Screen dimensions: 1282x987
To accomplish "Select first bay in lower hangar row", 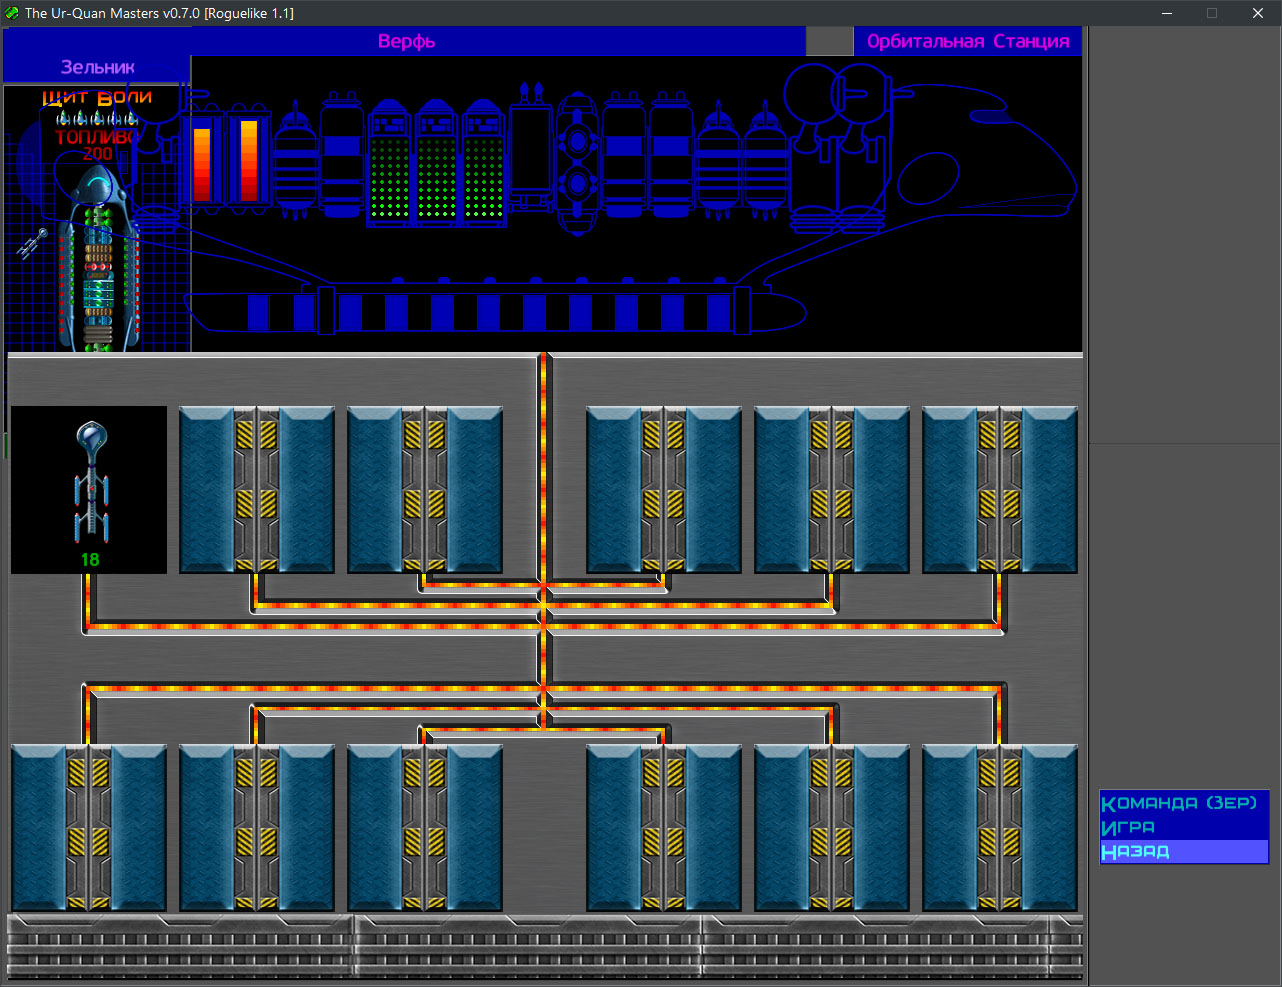I will 89,828.
